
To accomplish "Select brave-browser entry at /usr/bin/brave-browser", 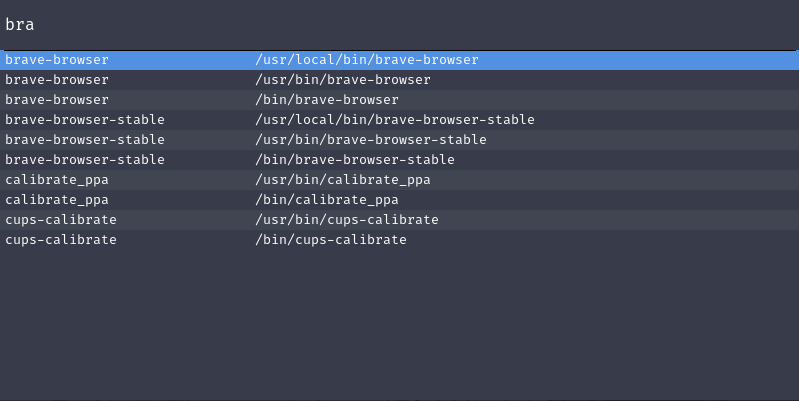I will click(x=400, y=80).
